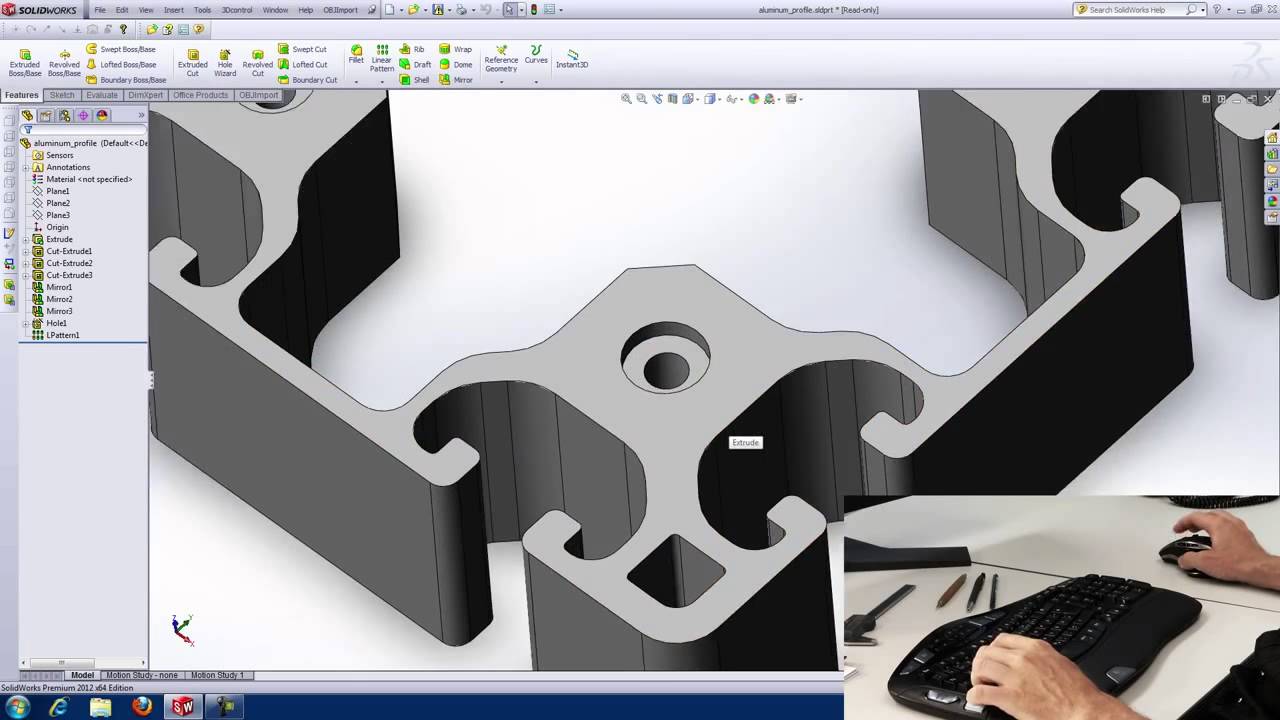Image resolution: width=1280 pixels, height=720 pixels.
Task: Open the File menu
Action: pyautogui.click(x=100, y=10)
